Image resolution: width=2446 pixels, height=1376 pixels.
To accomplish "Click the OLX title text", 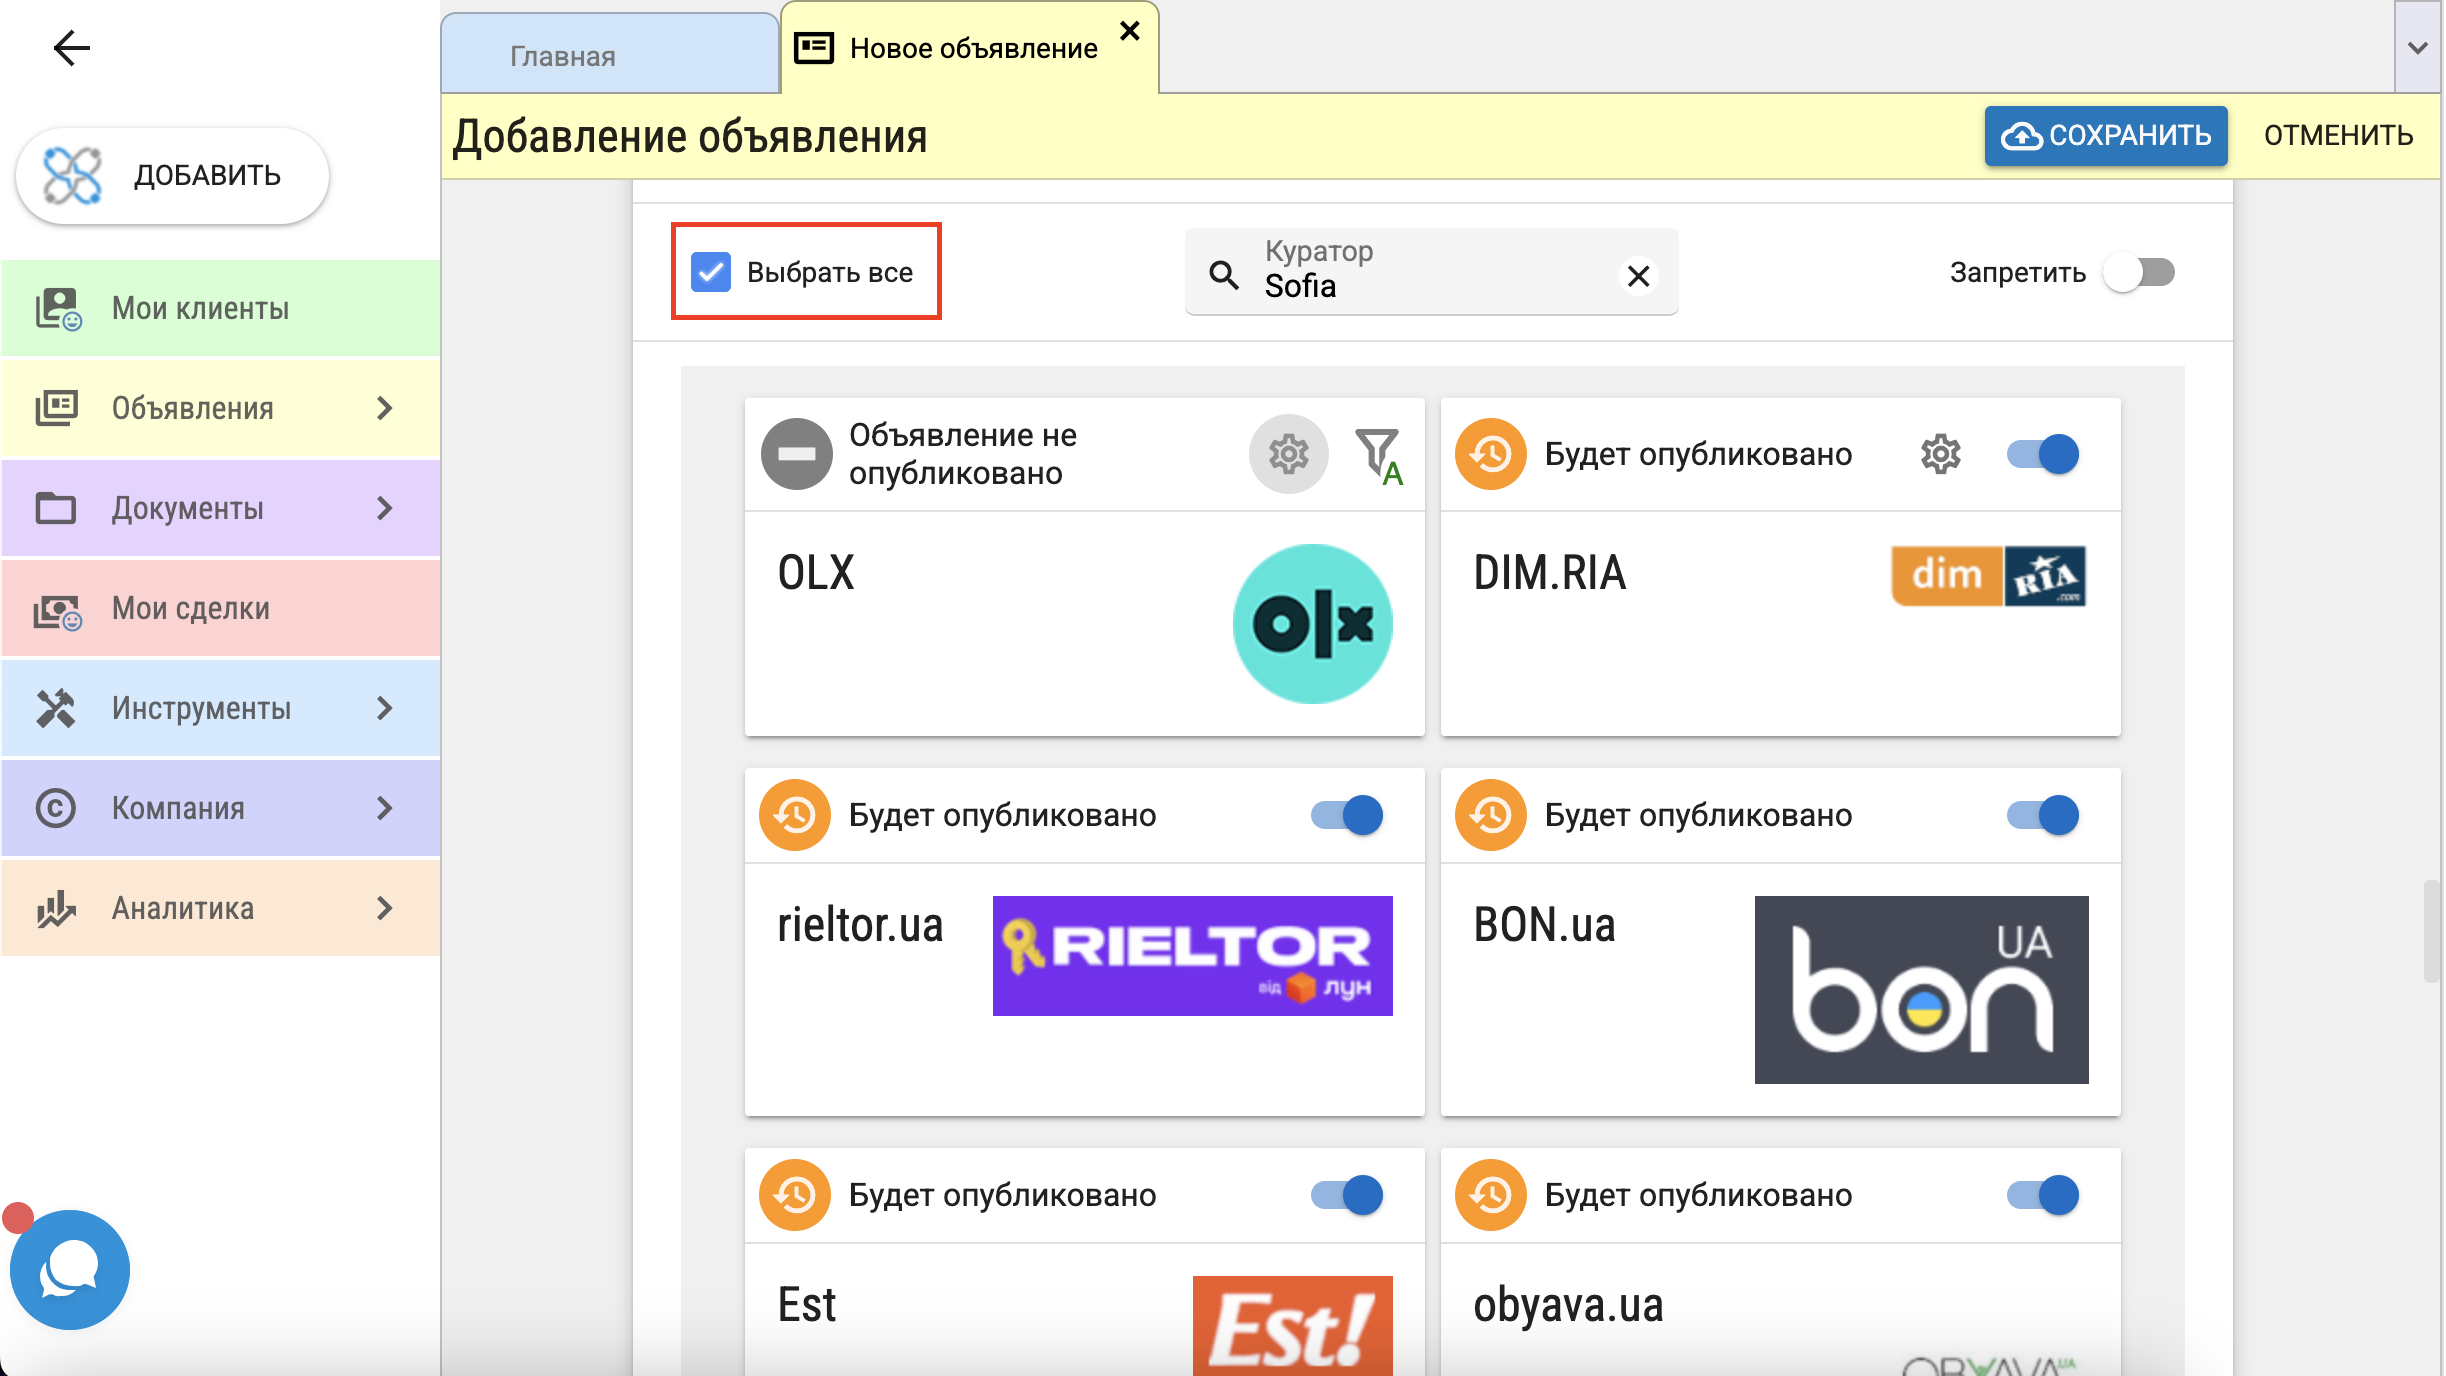I will 816,573.
